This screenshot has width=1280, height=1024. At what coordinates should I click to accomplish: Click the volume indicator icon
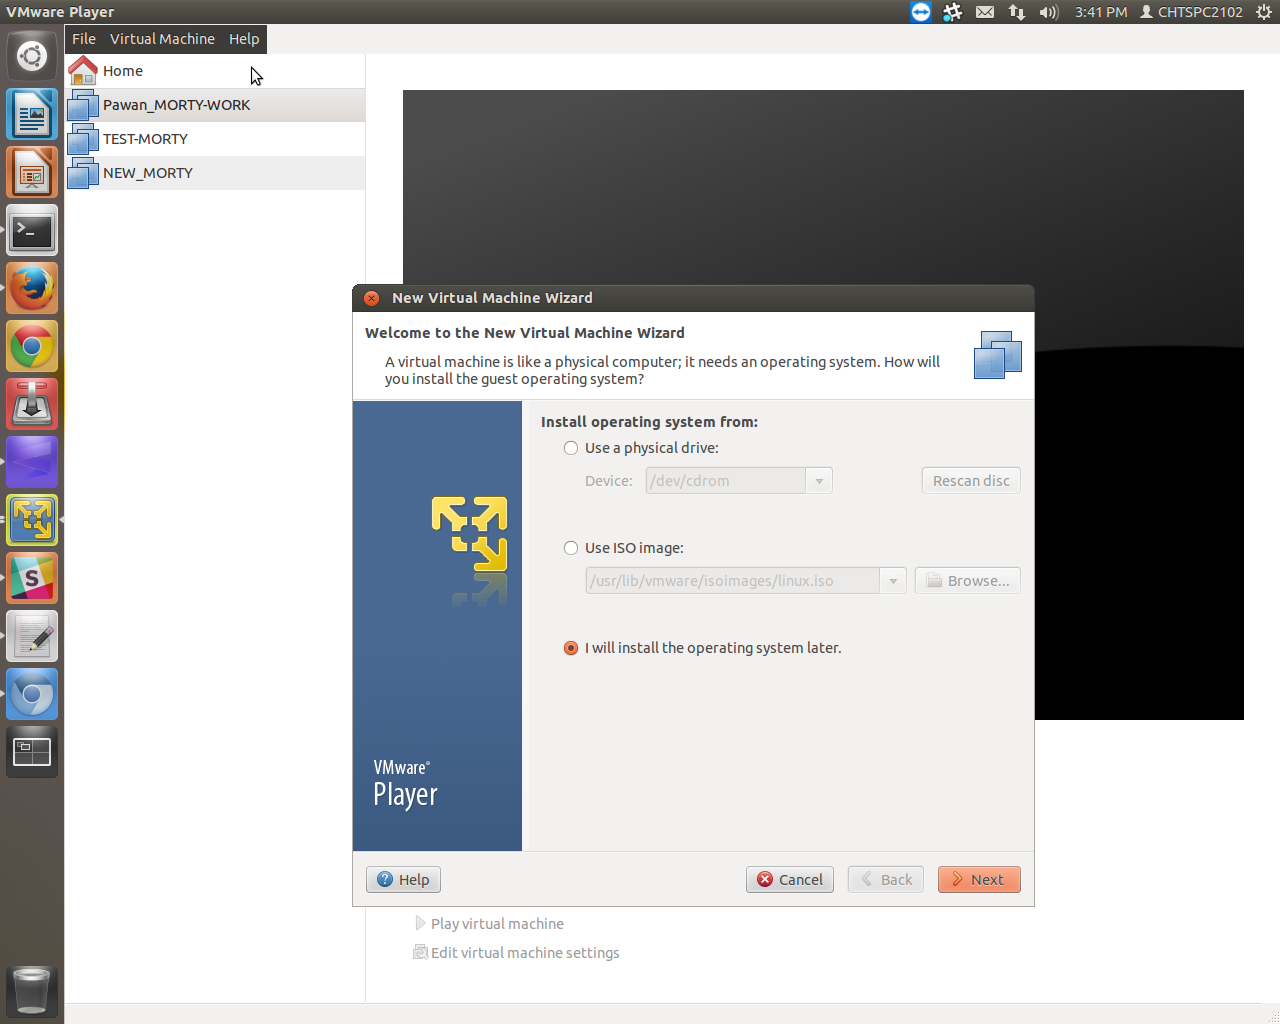pos(1048,12)
